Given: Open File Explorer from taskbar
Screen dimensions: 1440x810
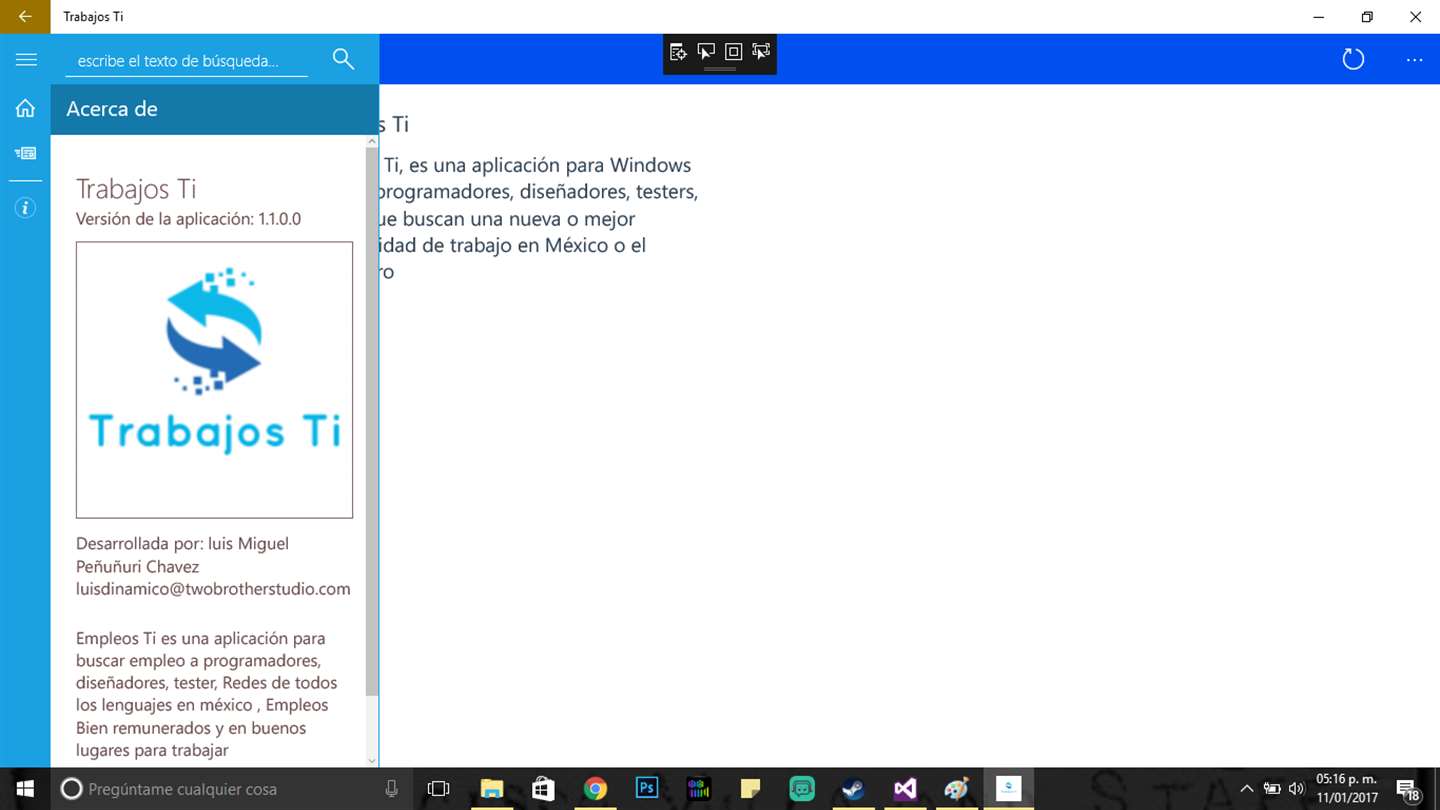Looking at the screenshot, I should (491, 789).
